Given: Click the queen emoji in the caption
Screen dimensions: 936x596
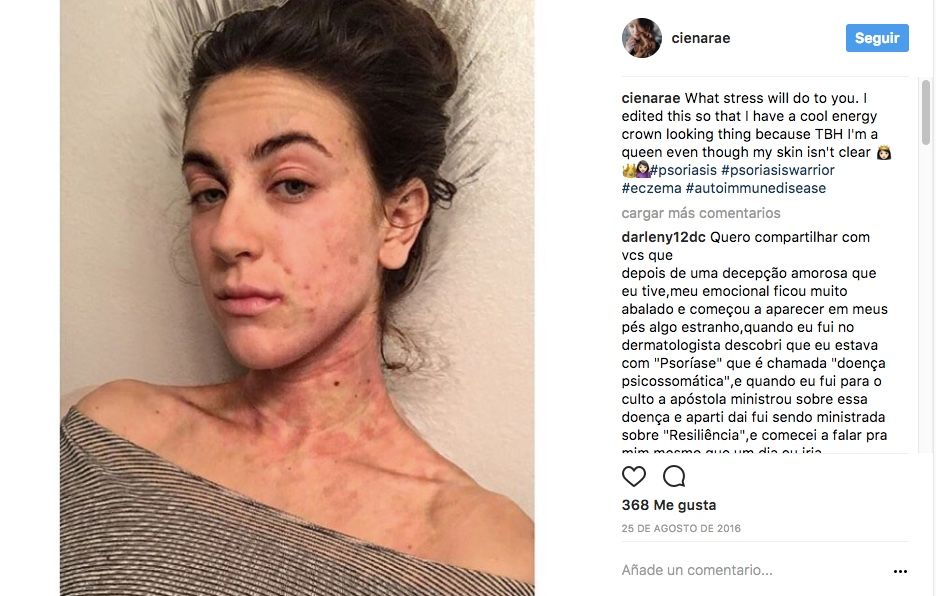Looking at the screenshot, I should pos(883,153).
